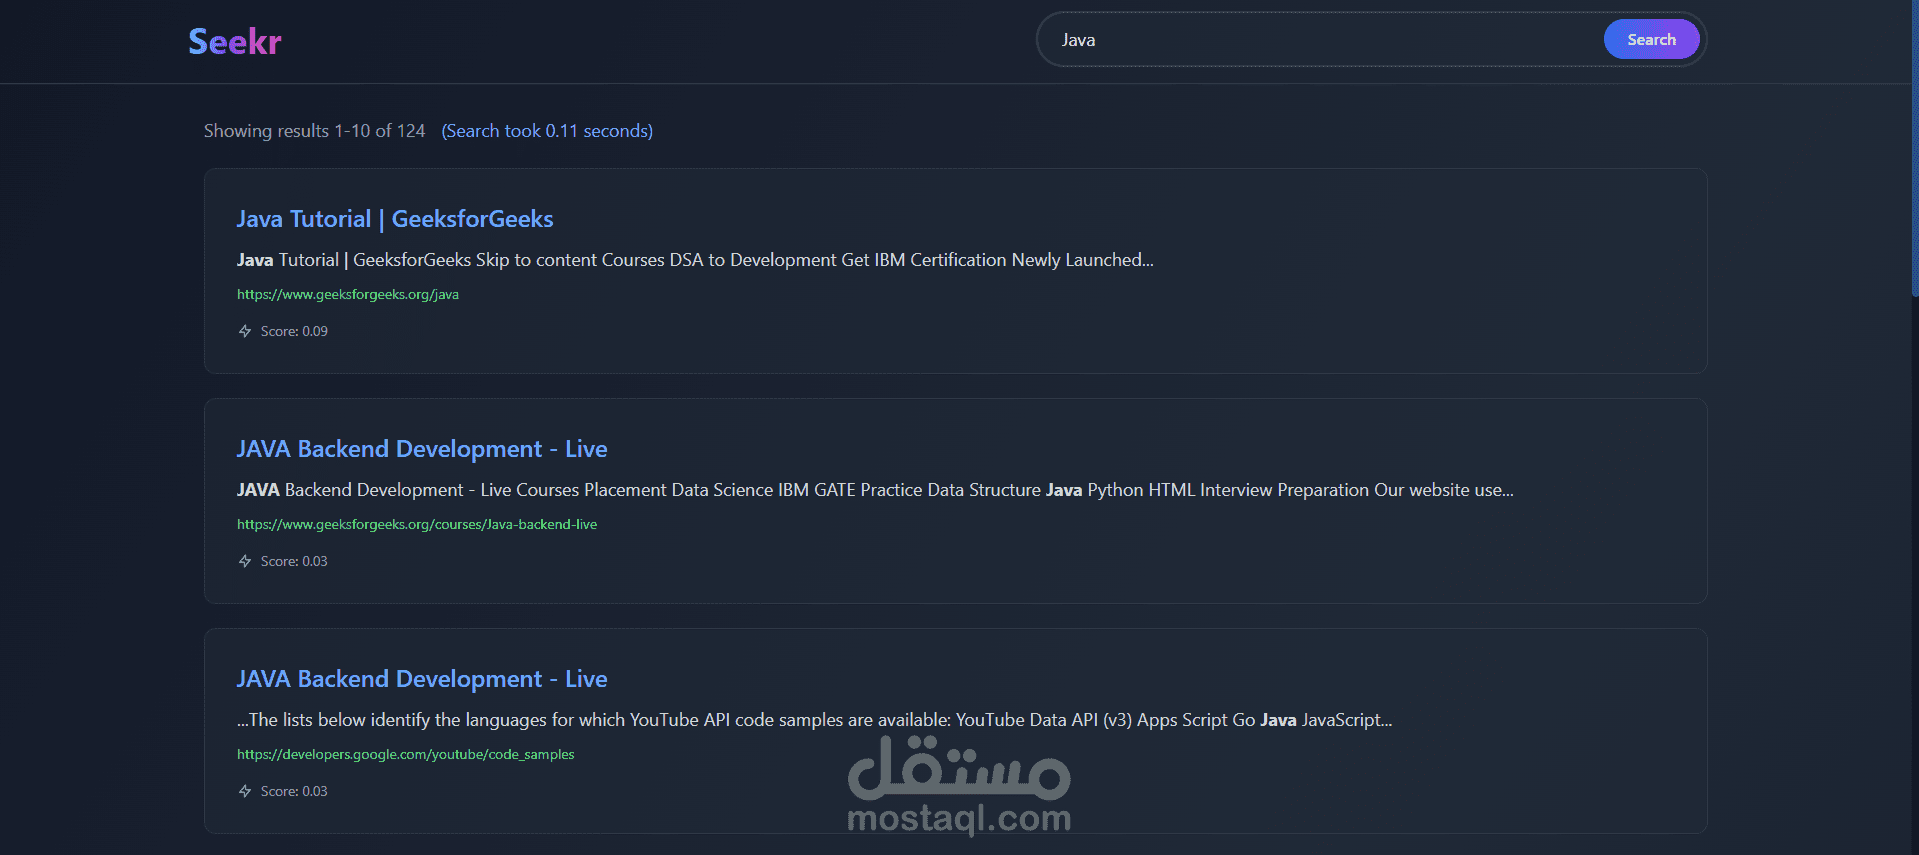Click 'Score: 0.03' under the developers.google.com URL
1919x855 pixels.
coord(294,791)
